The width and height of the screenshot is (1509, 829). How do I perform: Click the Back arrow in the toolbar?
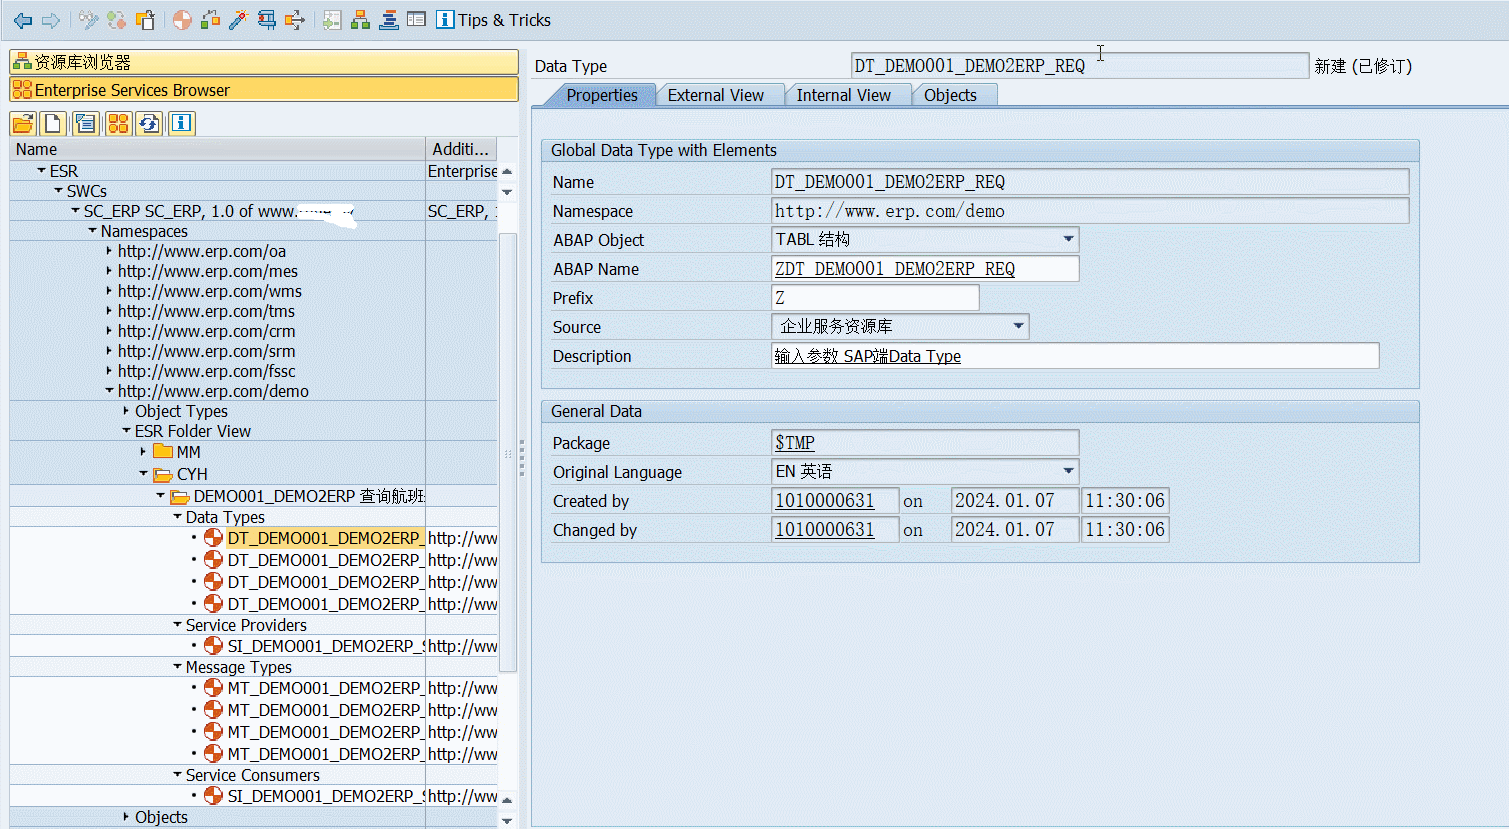click(x=23, y=20)
